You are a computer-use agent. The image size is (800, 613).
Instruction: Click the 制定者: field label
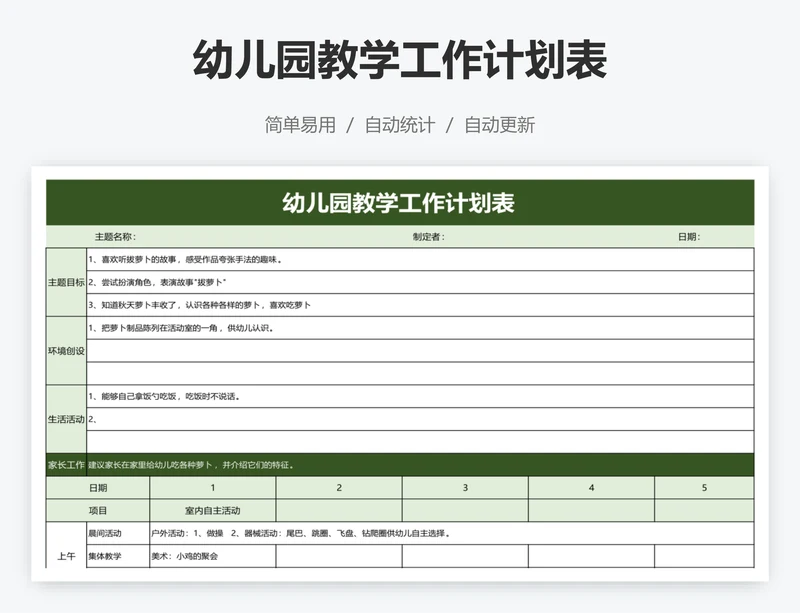click(429, 237)
